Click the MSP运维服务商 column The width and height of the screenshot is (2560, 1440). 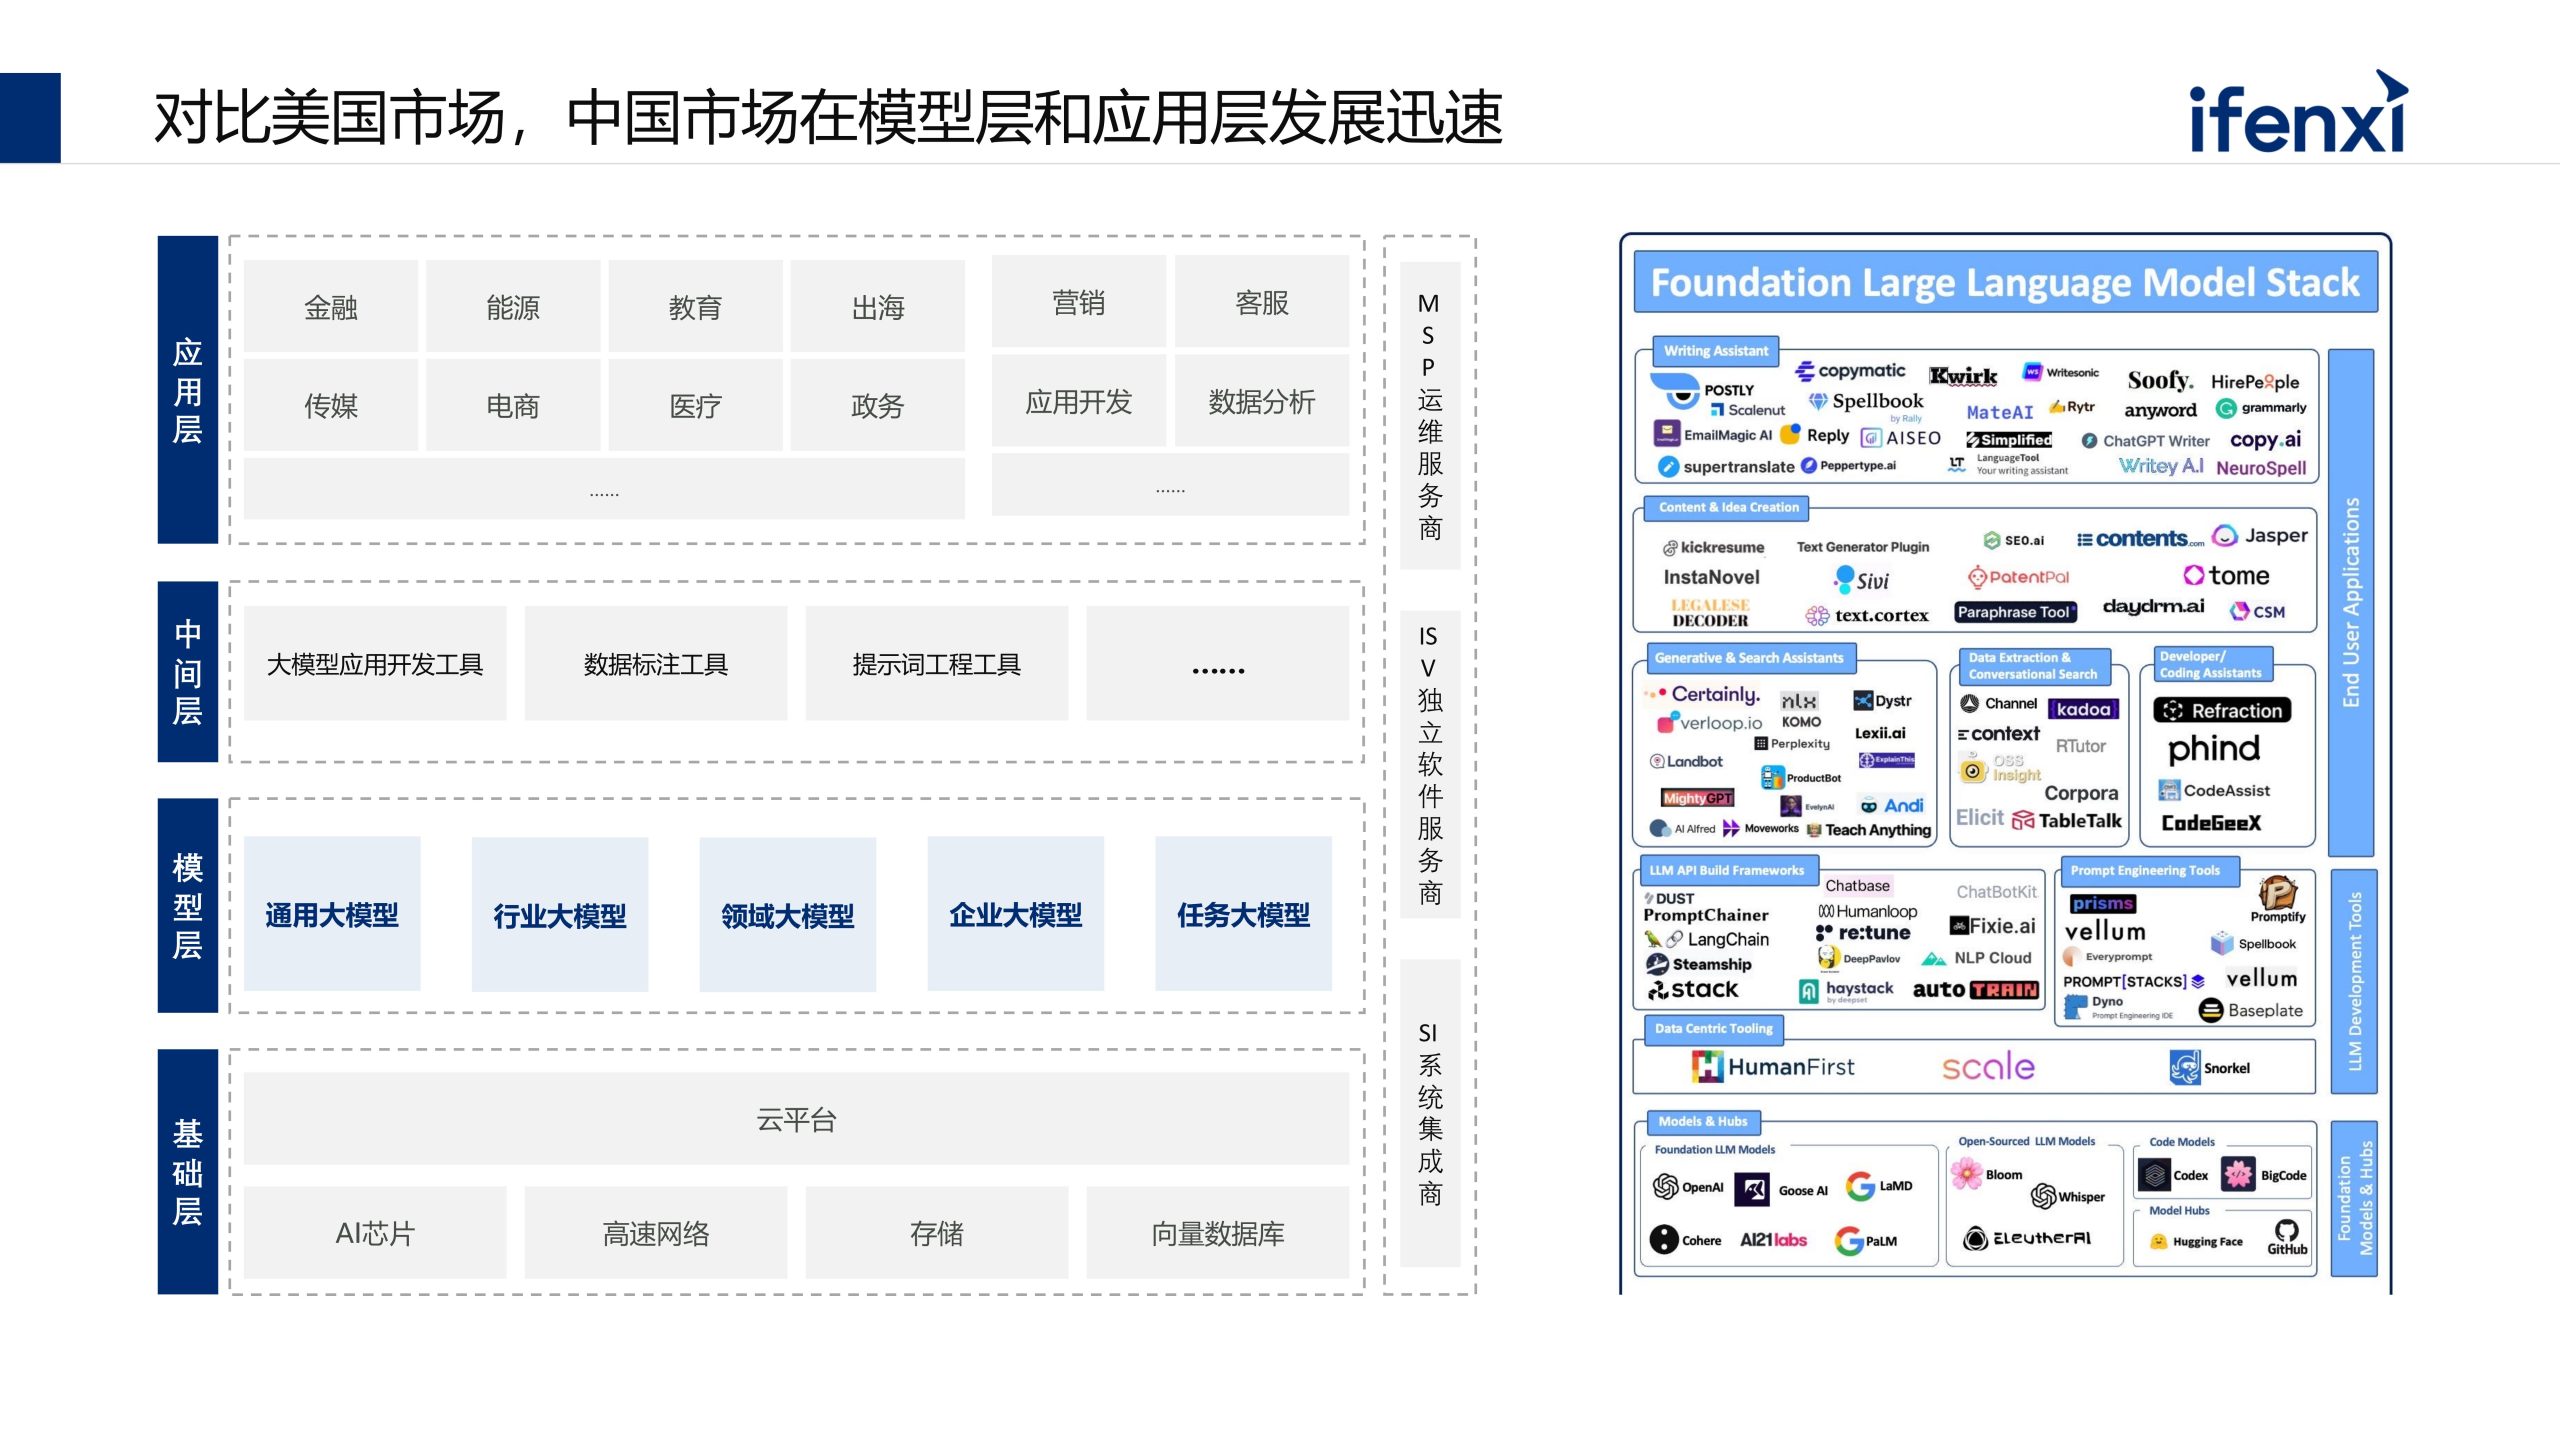(1430, 415)
